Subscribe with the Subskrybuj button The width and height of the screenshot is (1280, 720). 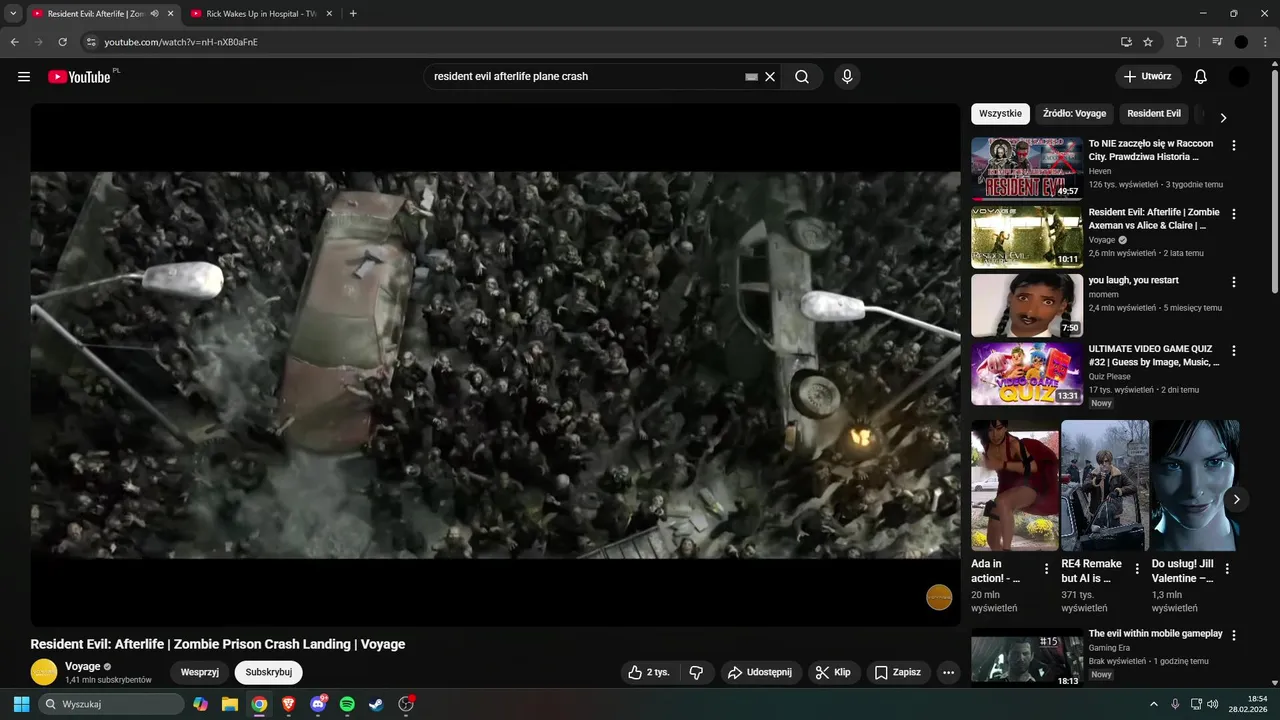click(269, 673)
